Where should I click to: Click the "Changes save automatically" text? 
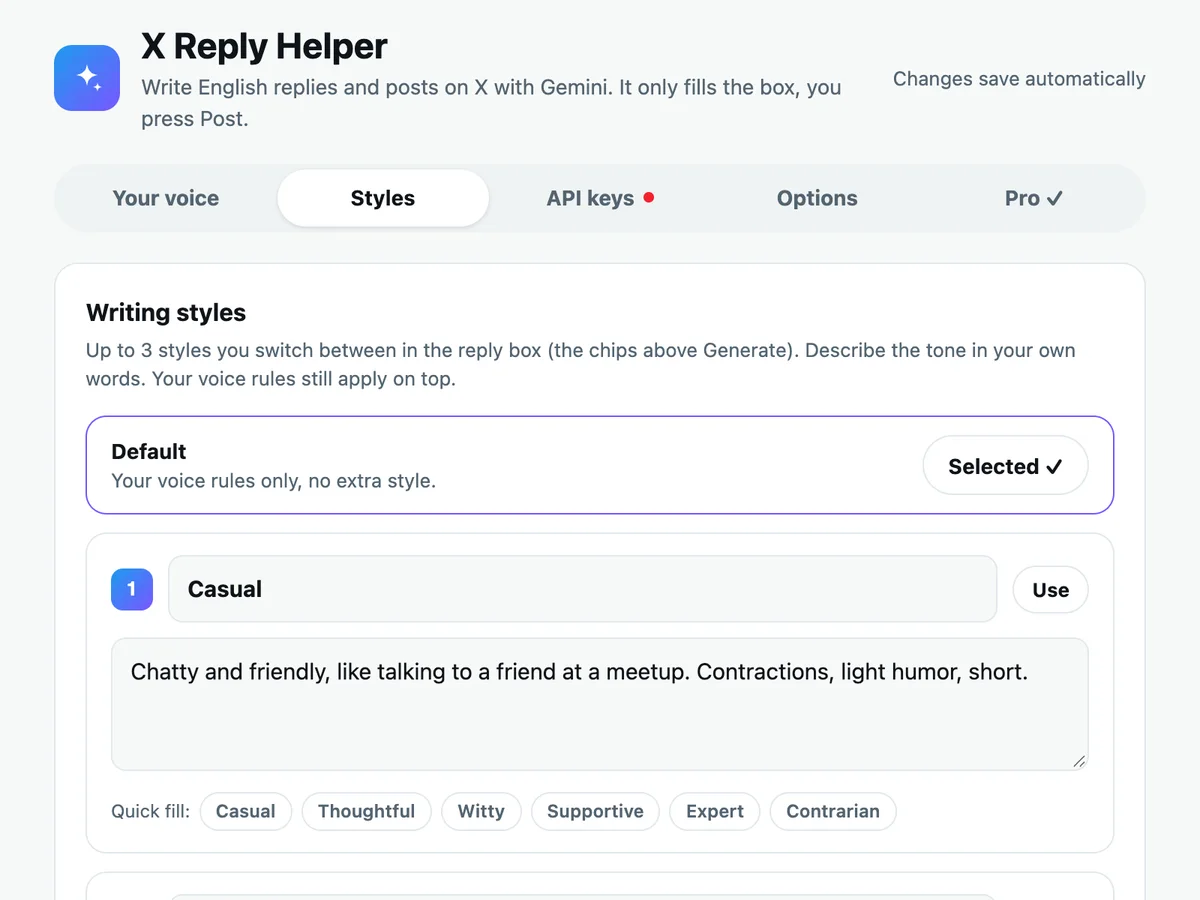point(1019,79)
